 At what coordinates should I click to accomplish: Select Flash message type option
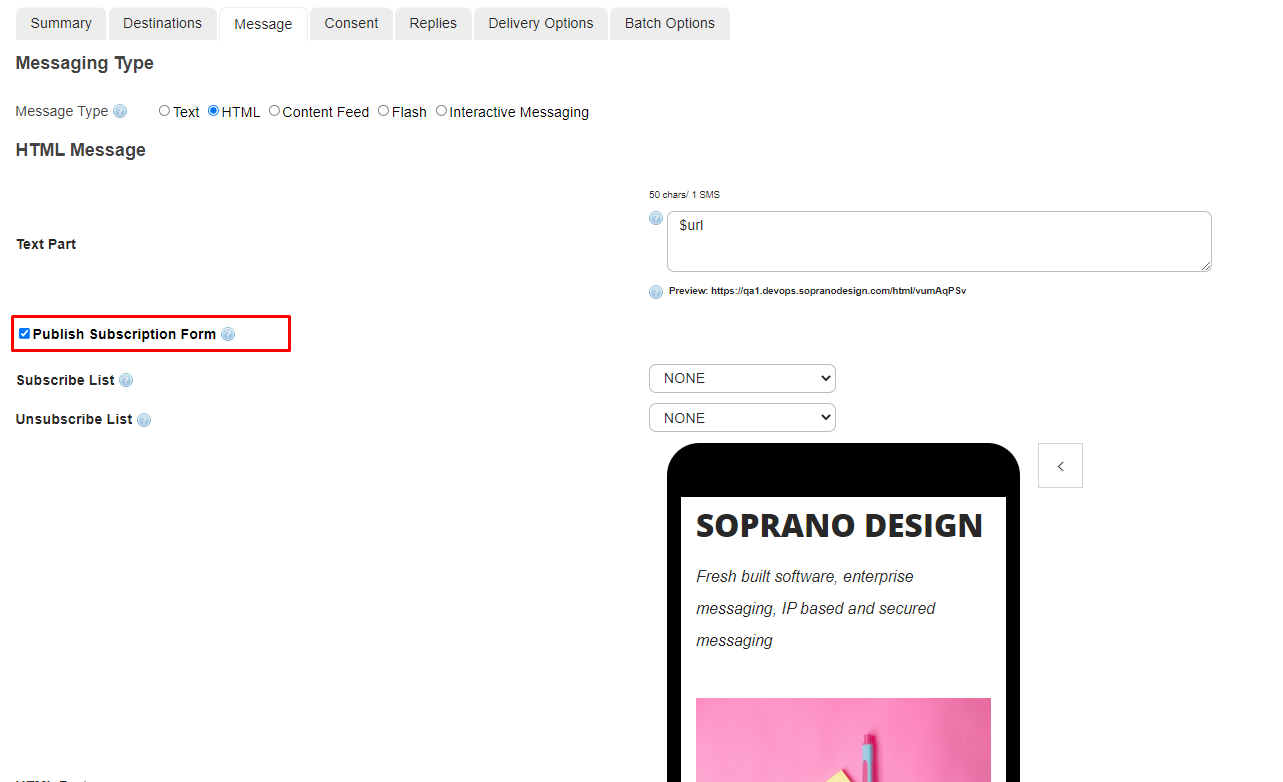(x=383, y=111)
